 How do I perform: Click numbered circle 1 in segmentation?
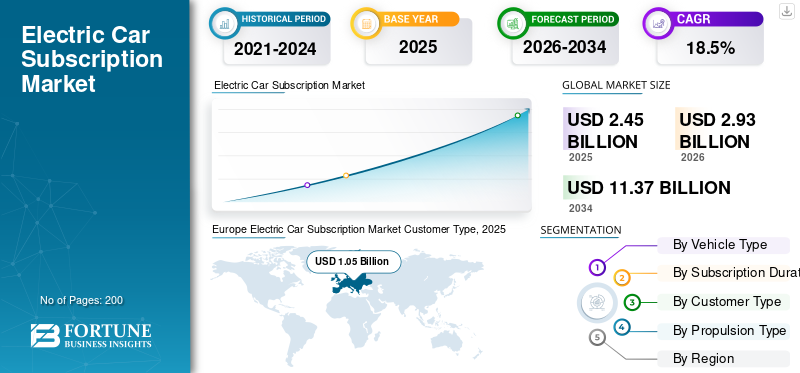pos(597,267)
